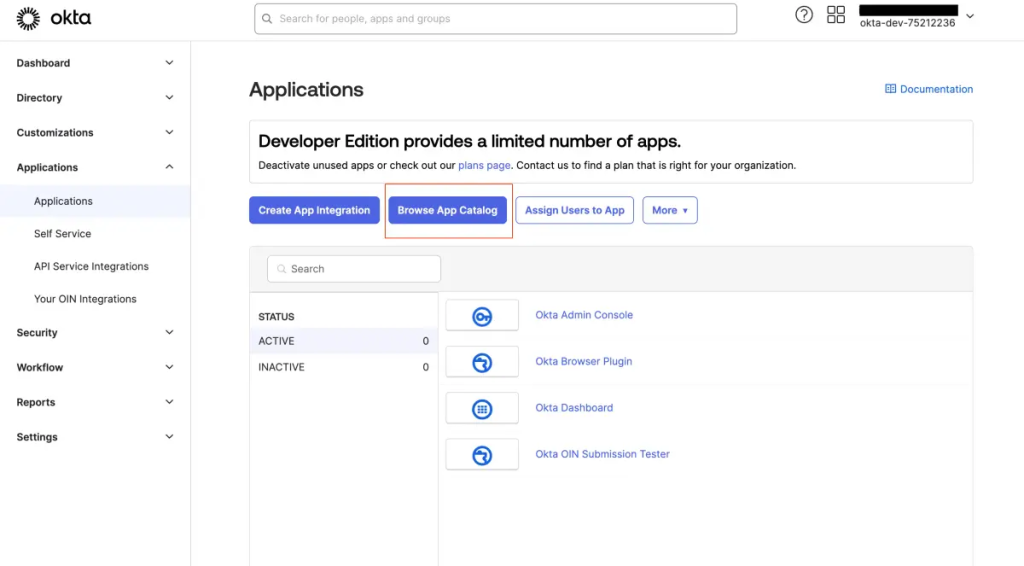
Task: Expand the Workflow section chevron
Action: (169, 367)
